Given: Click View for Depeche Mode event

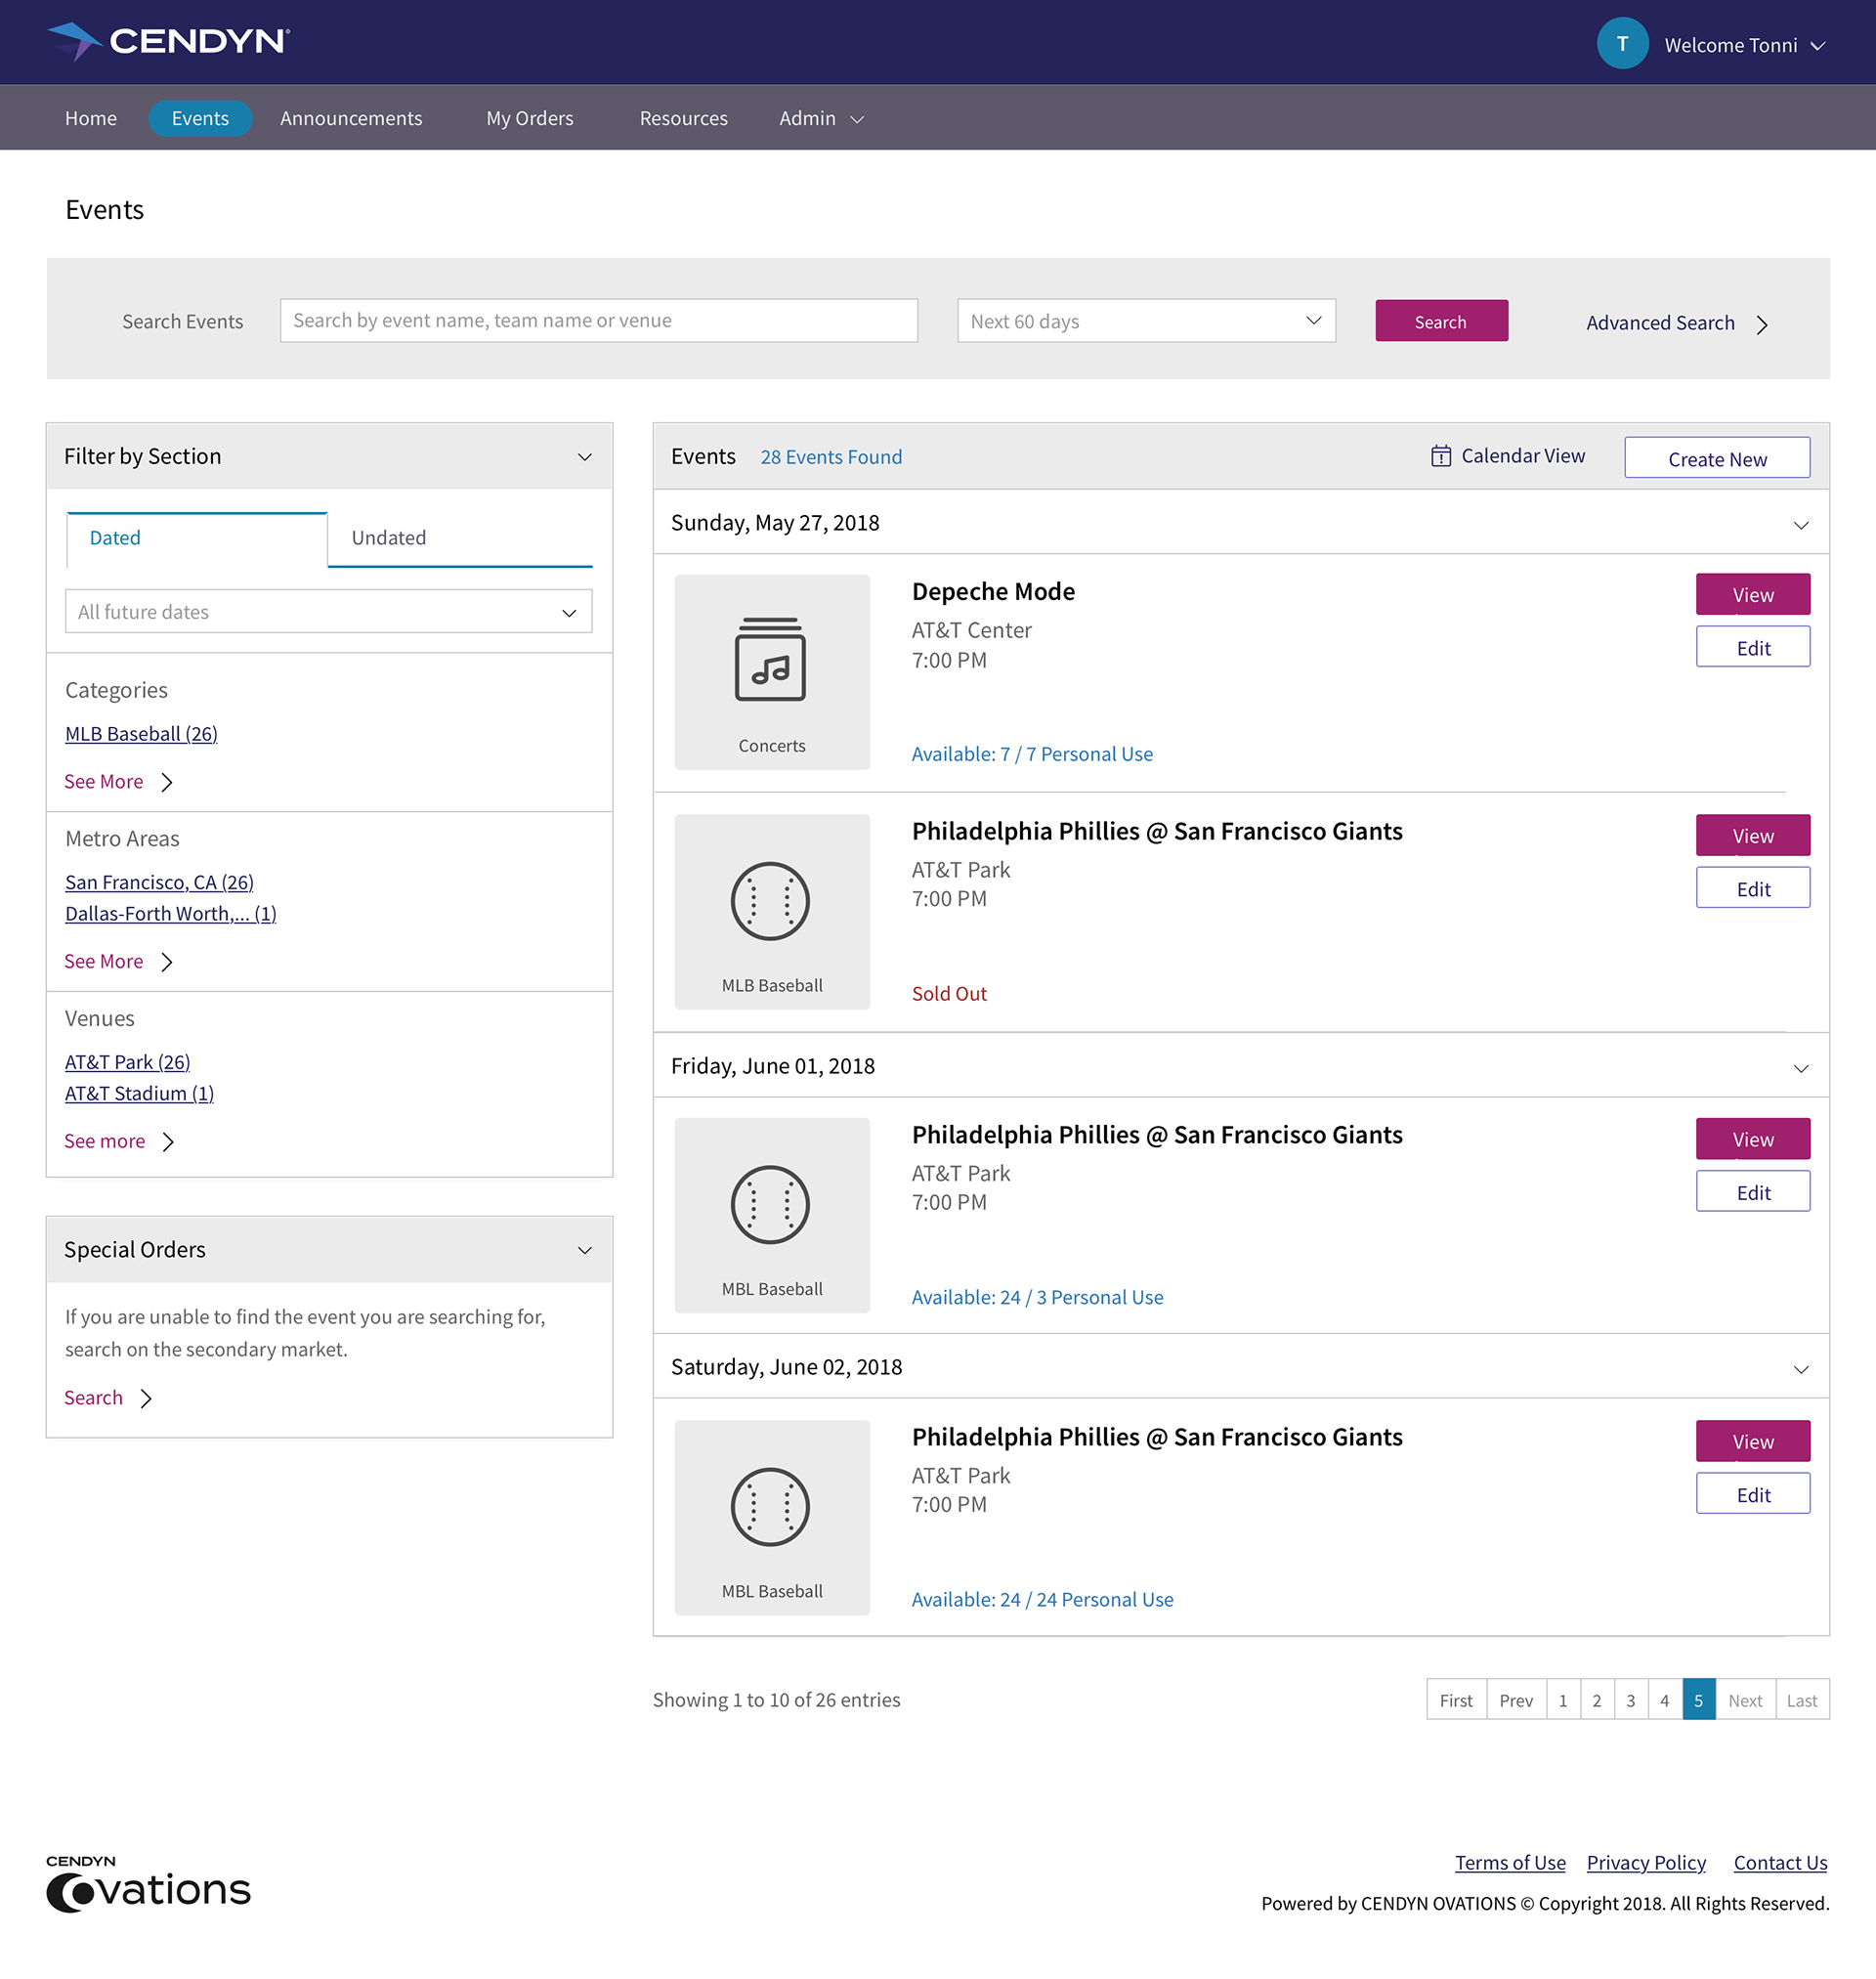Looking at the screenshot, I should (x=1752, y=594).
